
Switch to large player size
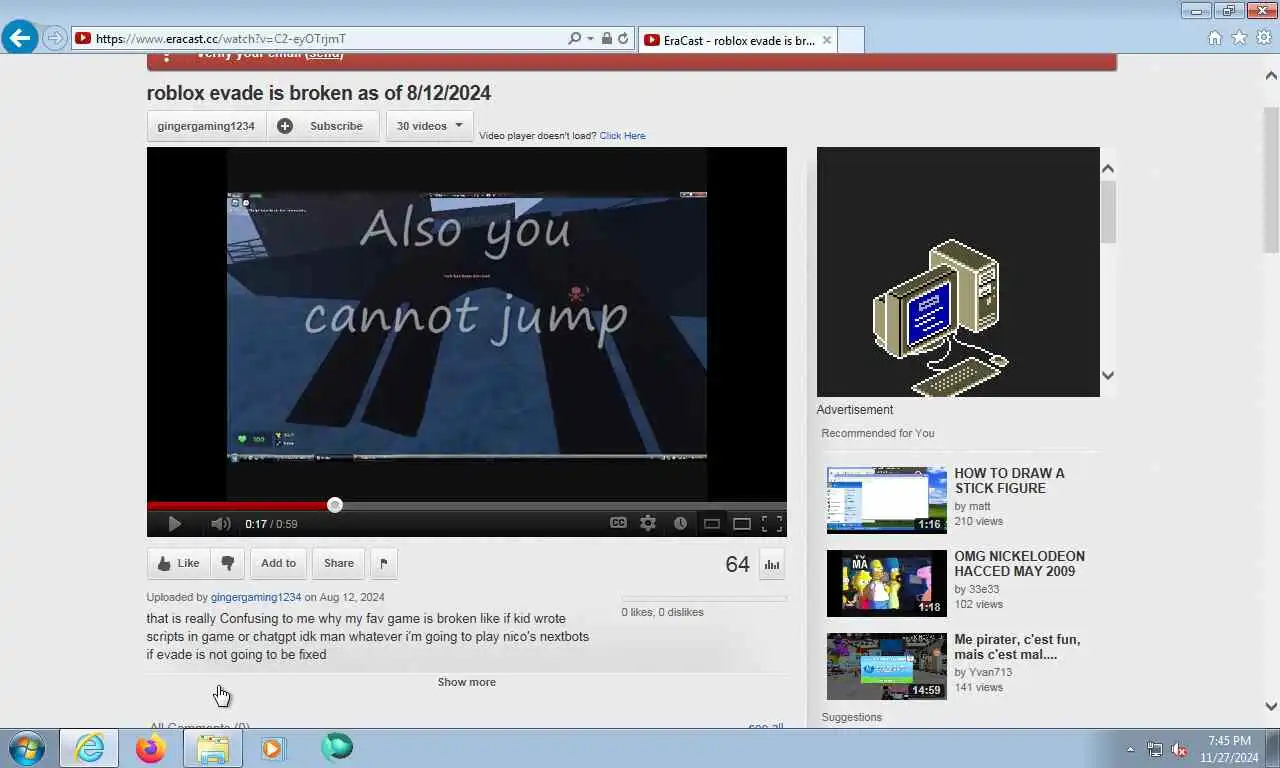pyautogui.click(x=742, y=523)
